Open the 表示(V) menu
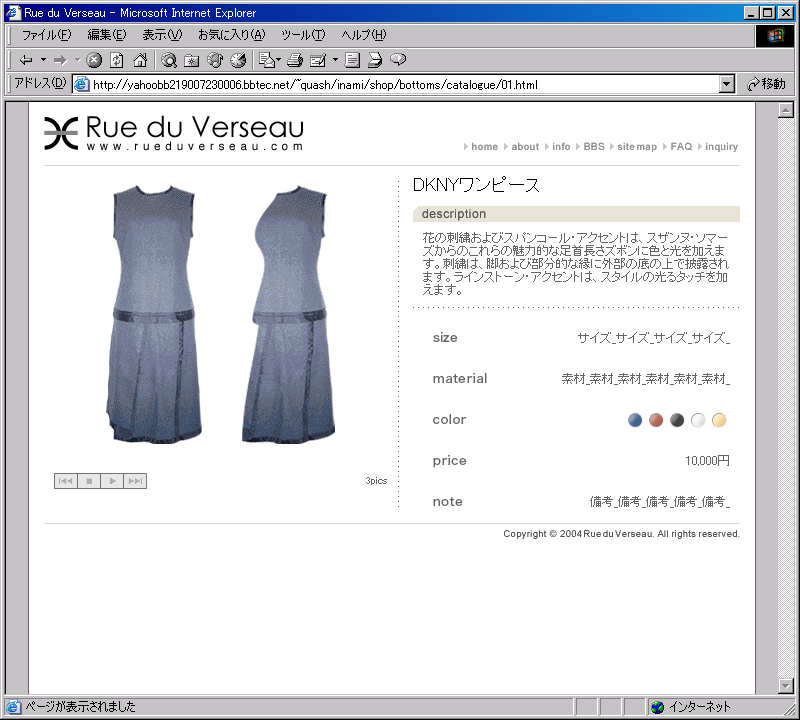 (162, 35)
